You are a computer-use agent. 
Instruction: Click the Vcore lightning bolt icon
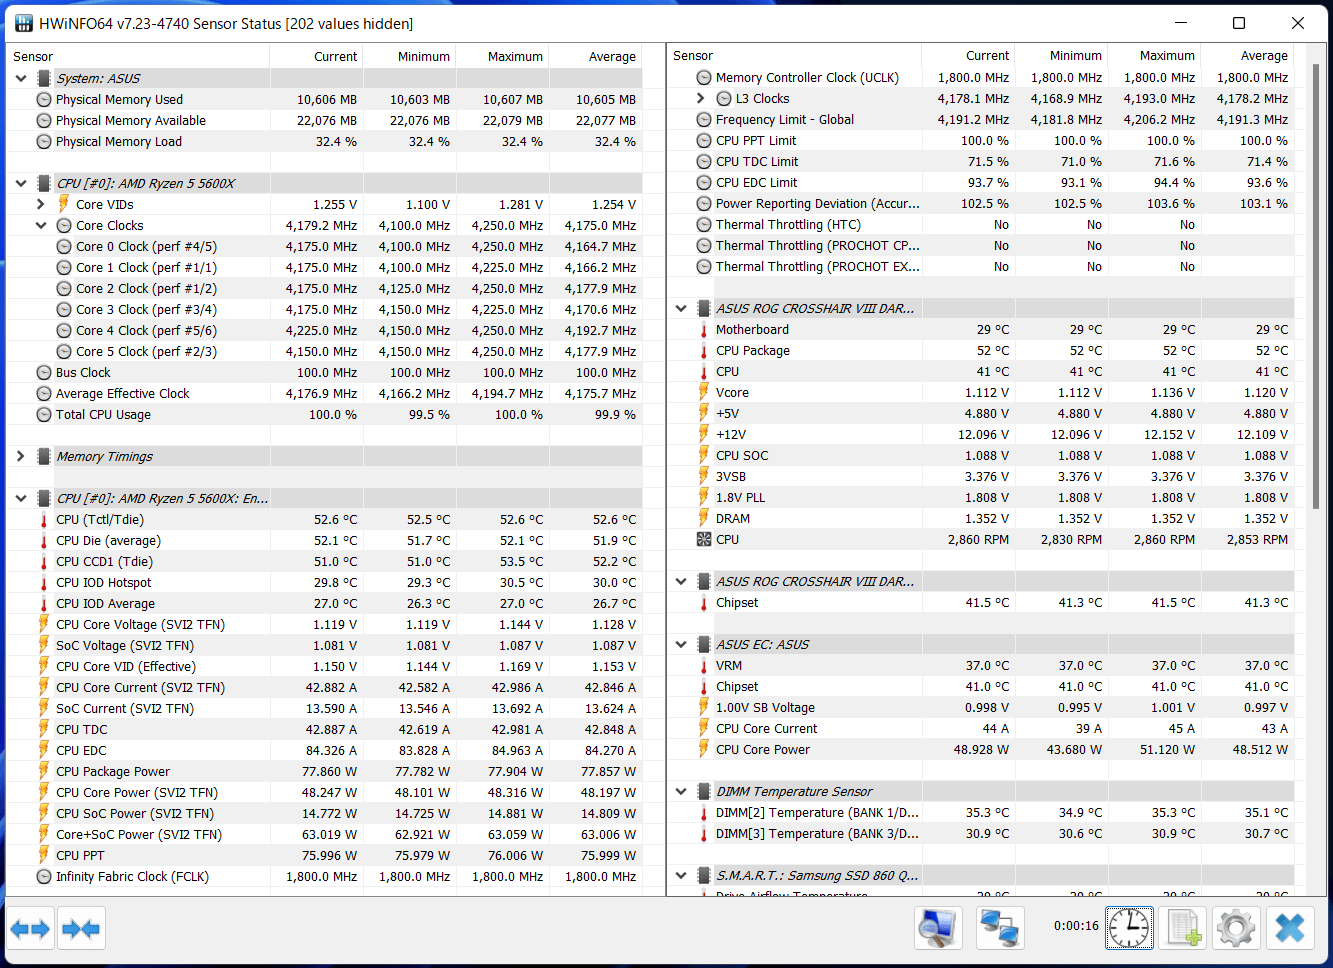pos(703,392)
